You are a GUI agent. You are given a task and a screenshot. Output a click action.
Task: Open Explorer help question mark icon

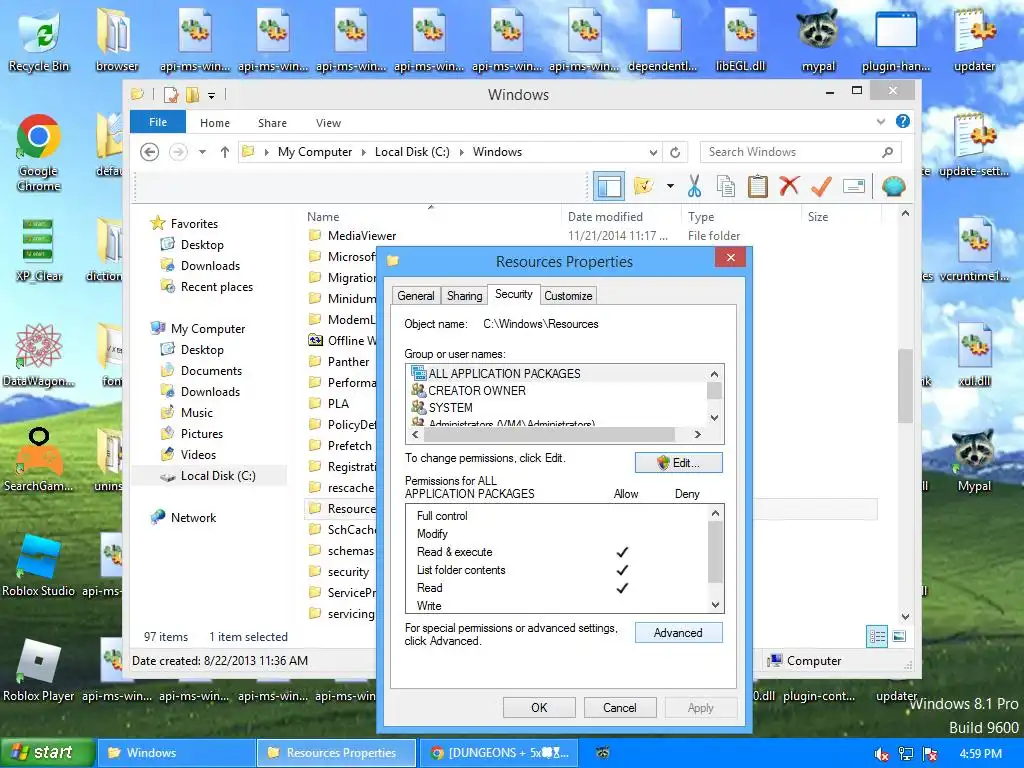(903, 121)
